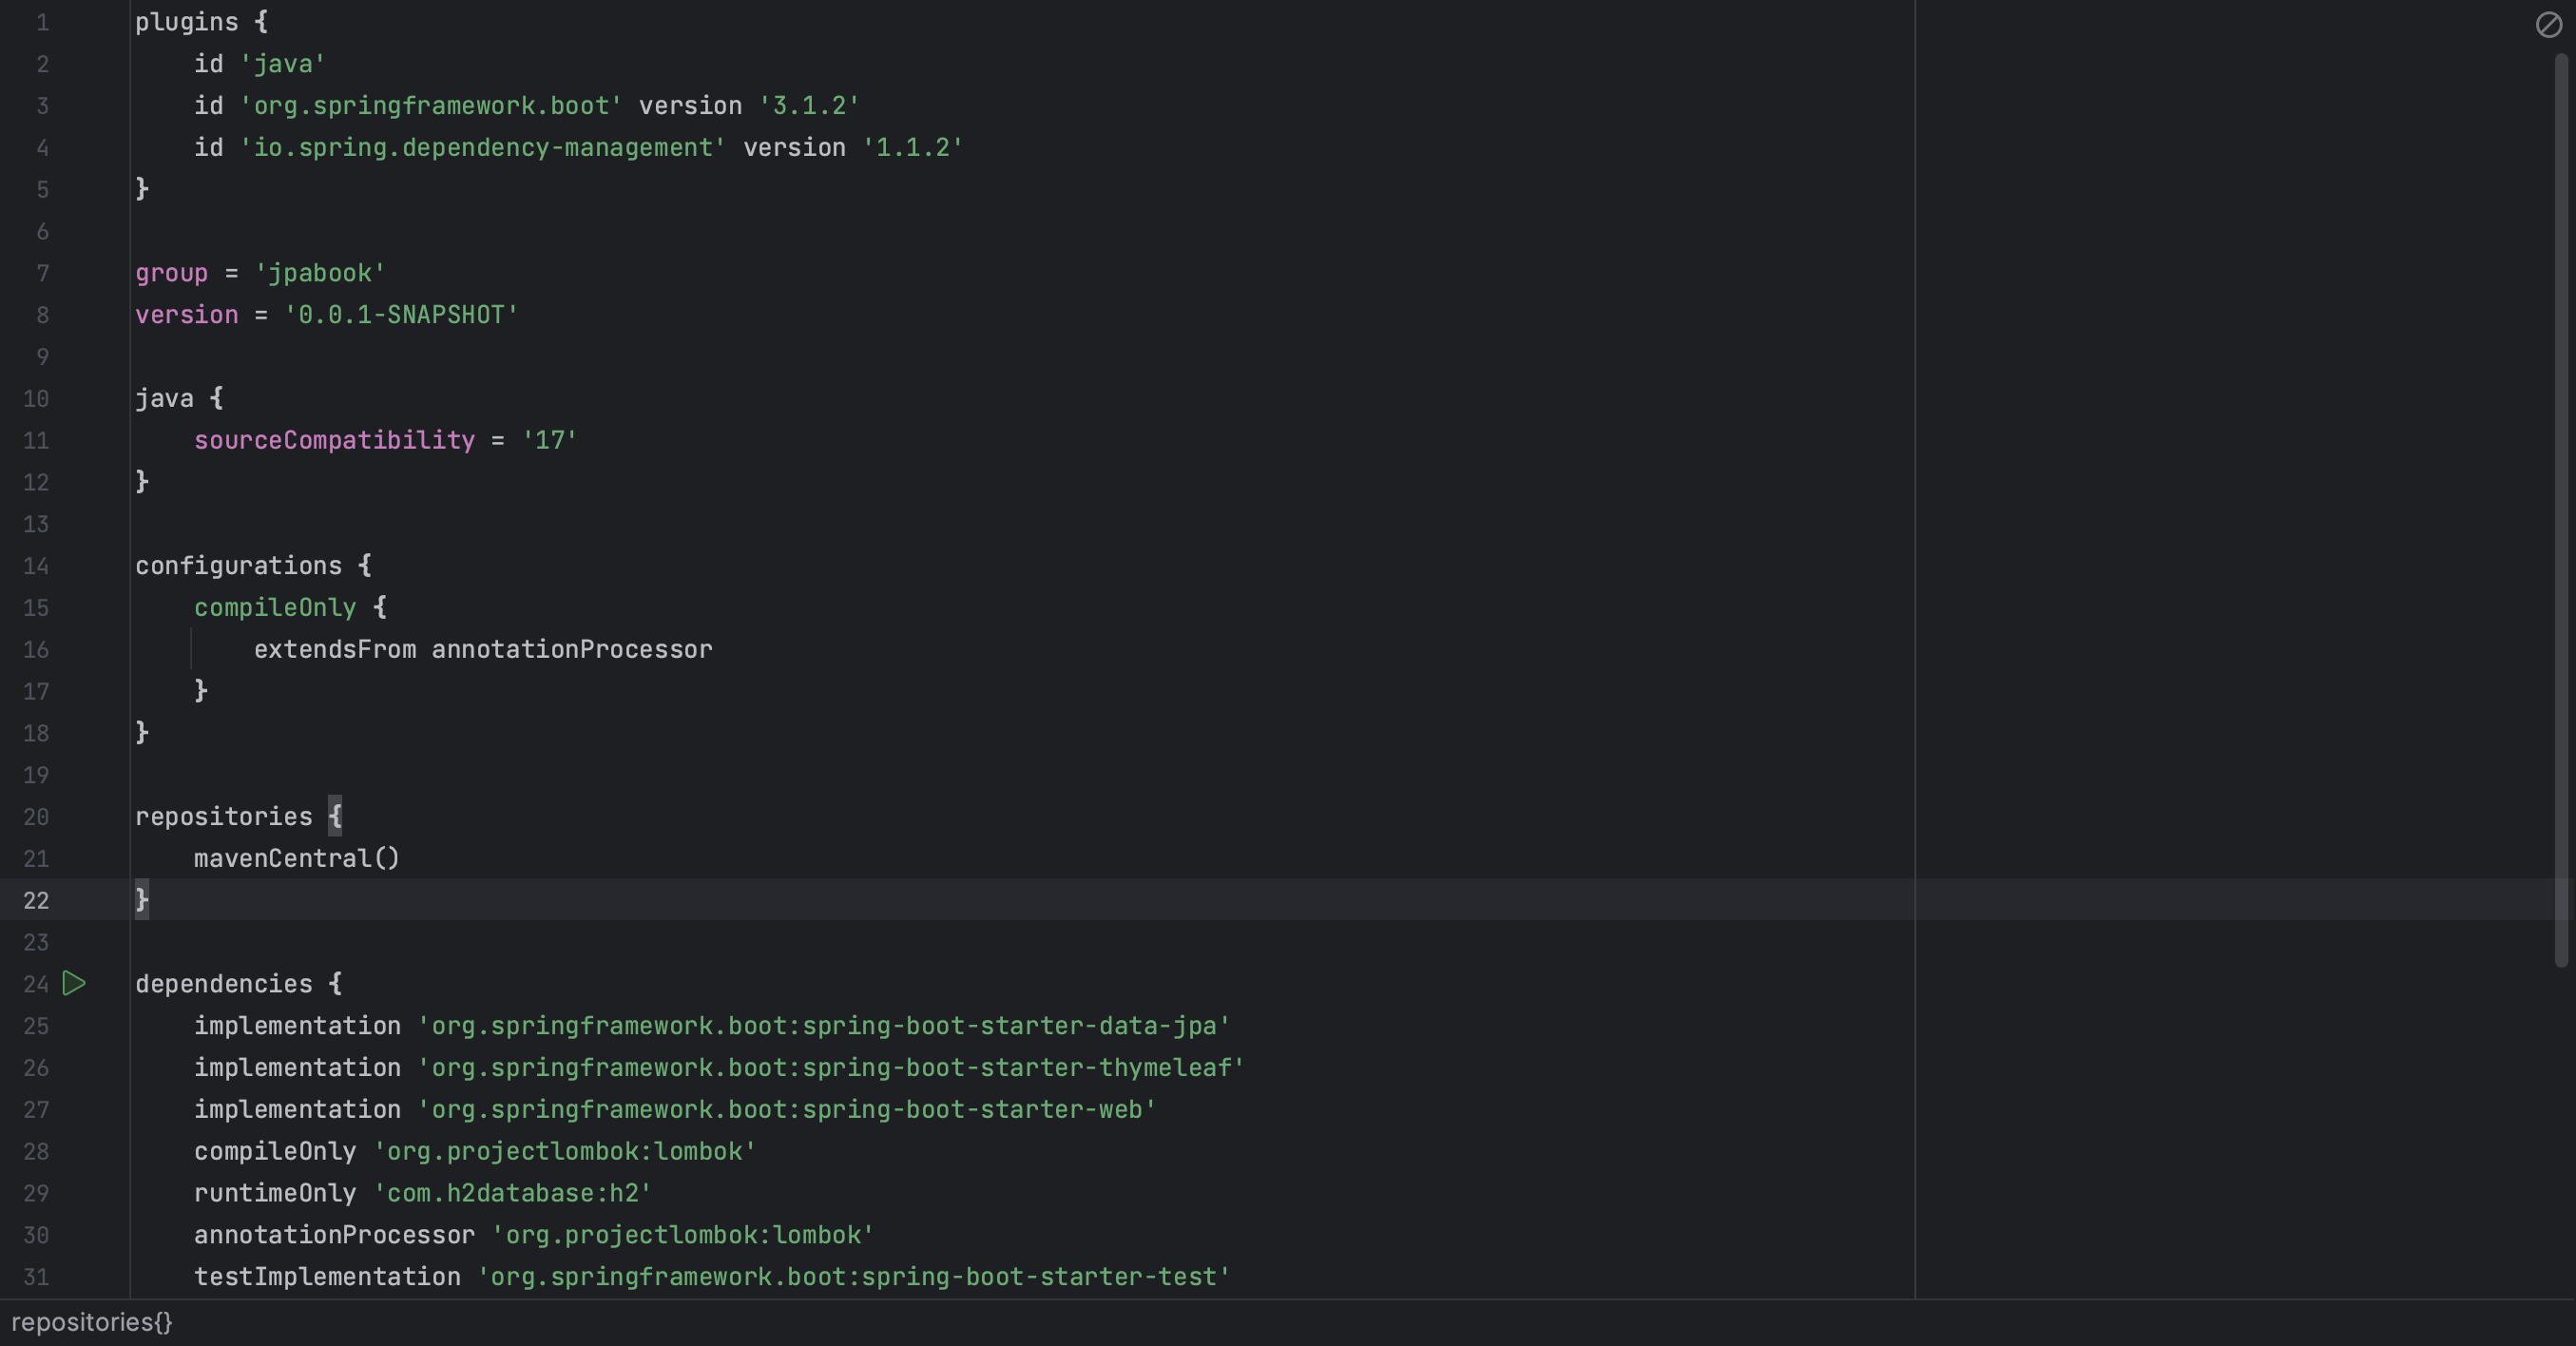The height and width of the screenshot is (1346, 2576).
Task: Click the 'com.h2database:h2' dependency string
Action: (x=512, y=1193)
